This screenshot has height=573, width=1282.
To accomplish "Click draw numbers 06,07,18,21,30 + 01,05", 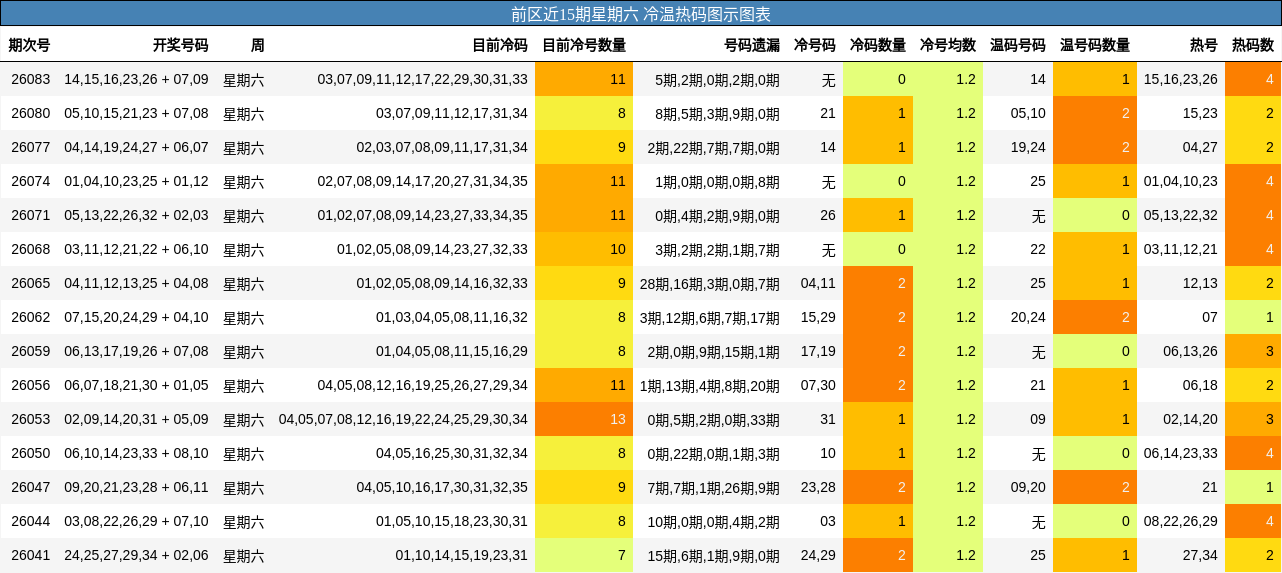I will pos(136,385).
